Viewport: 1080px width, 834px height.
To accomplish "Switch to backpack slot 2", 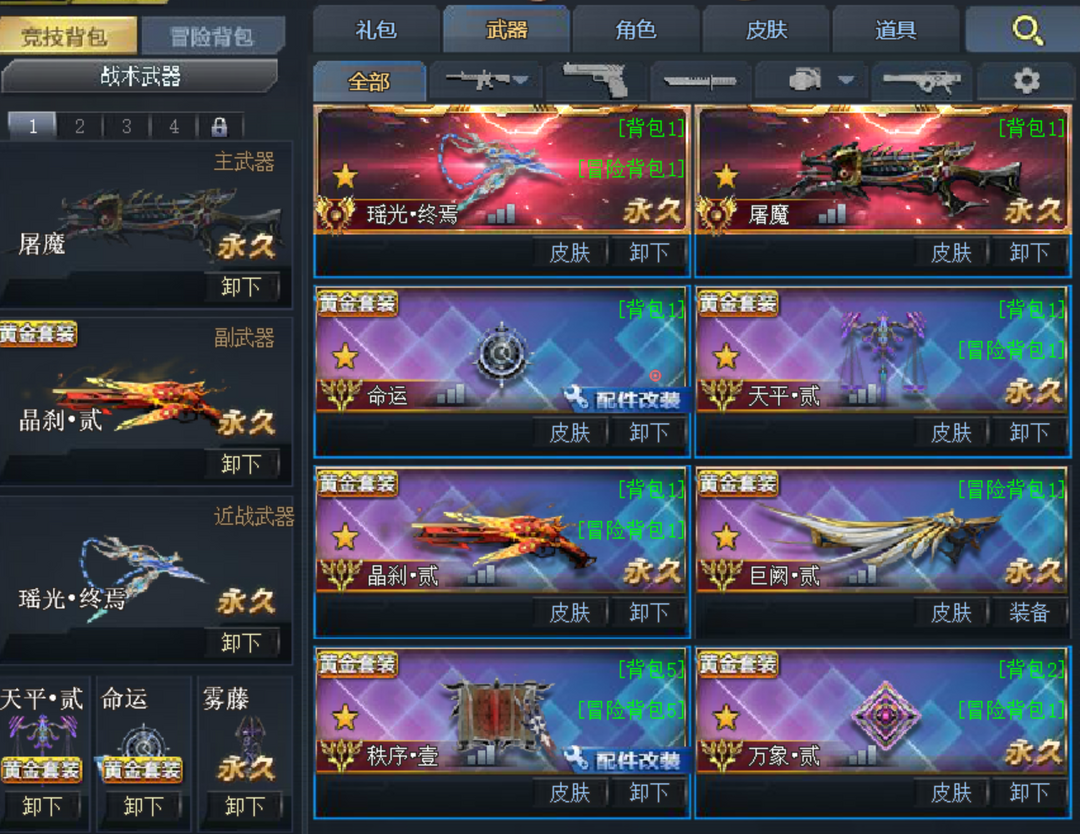I will [79, 126].
